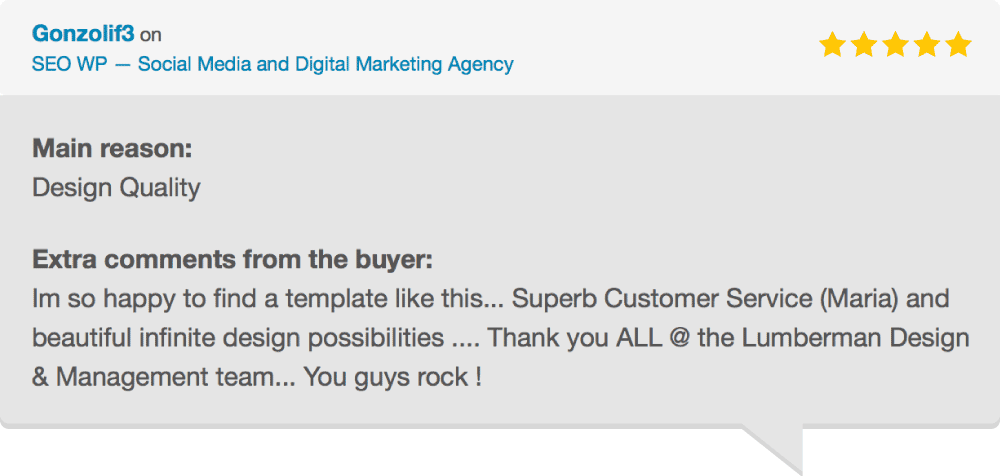Click the fourth yellow rating star
This screenshot has height=476, width=1000.
click(927, 45)
